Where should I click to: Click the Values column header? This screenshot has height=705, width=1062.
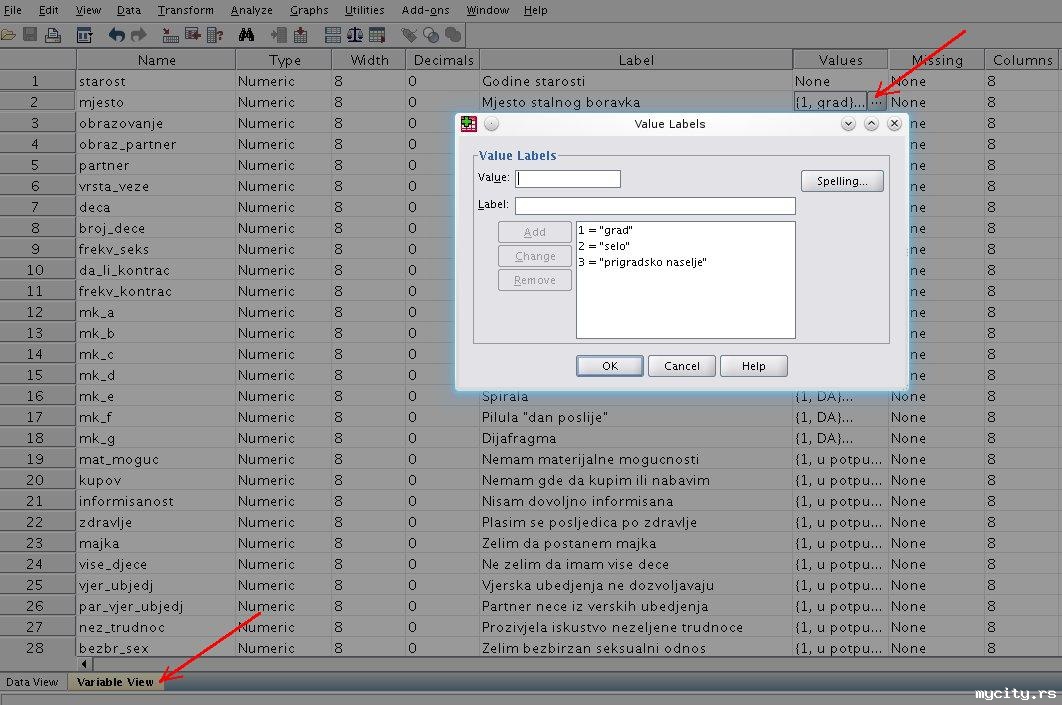(x=840, y=60)
